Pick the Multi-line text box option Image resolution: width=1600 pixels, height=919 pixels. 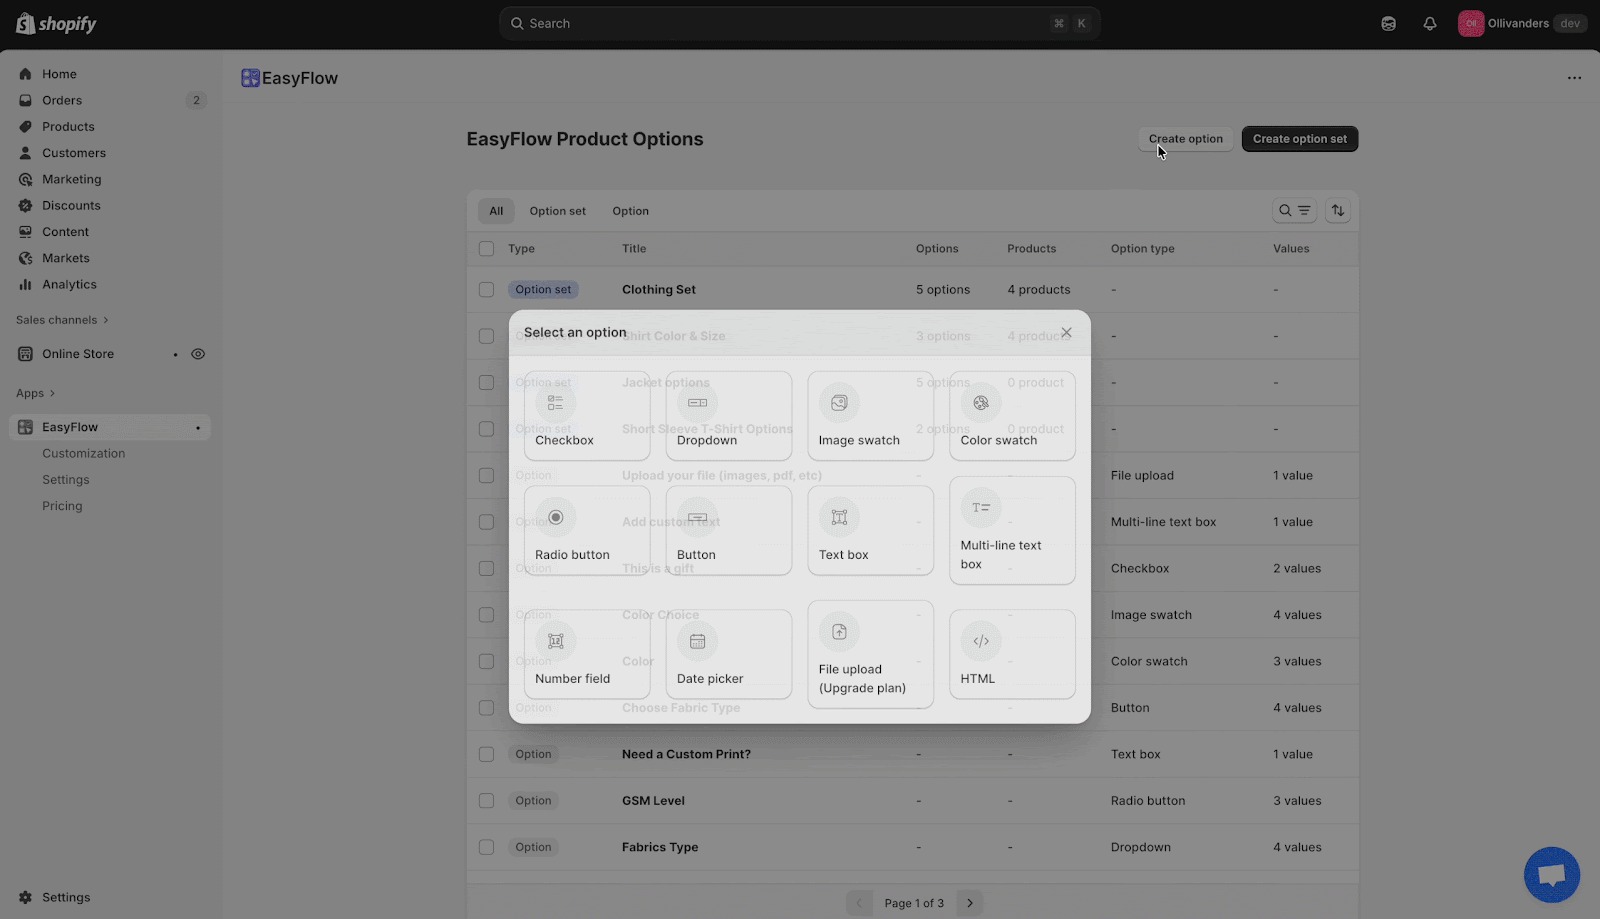coord(1010,530)
